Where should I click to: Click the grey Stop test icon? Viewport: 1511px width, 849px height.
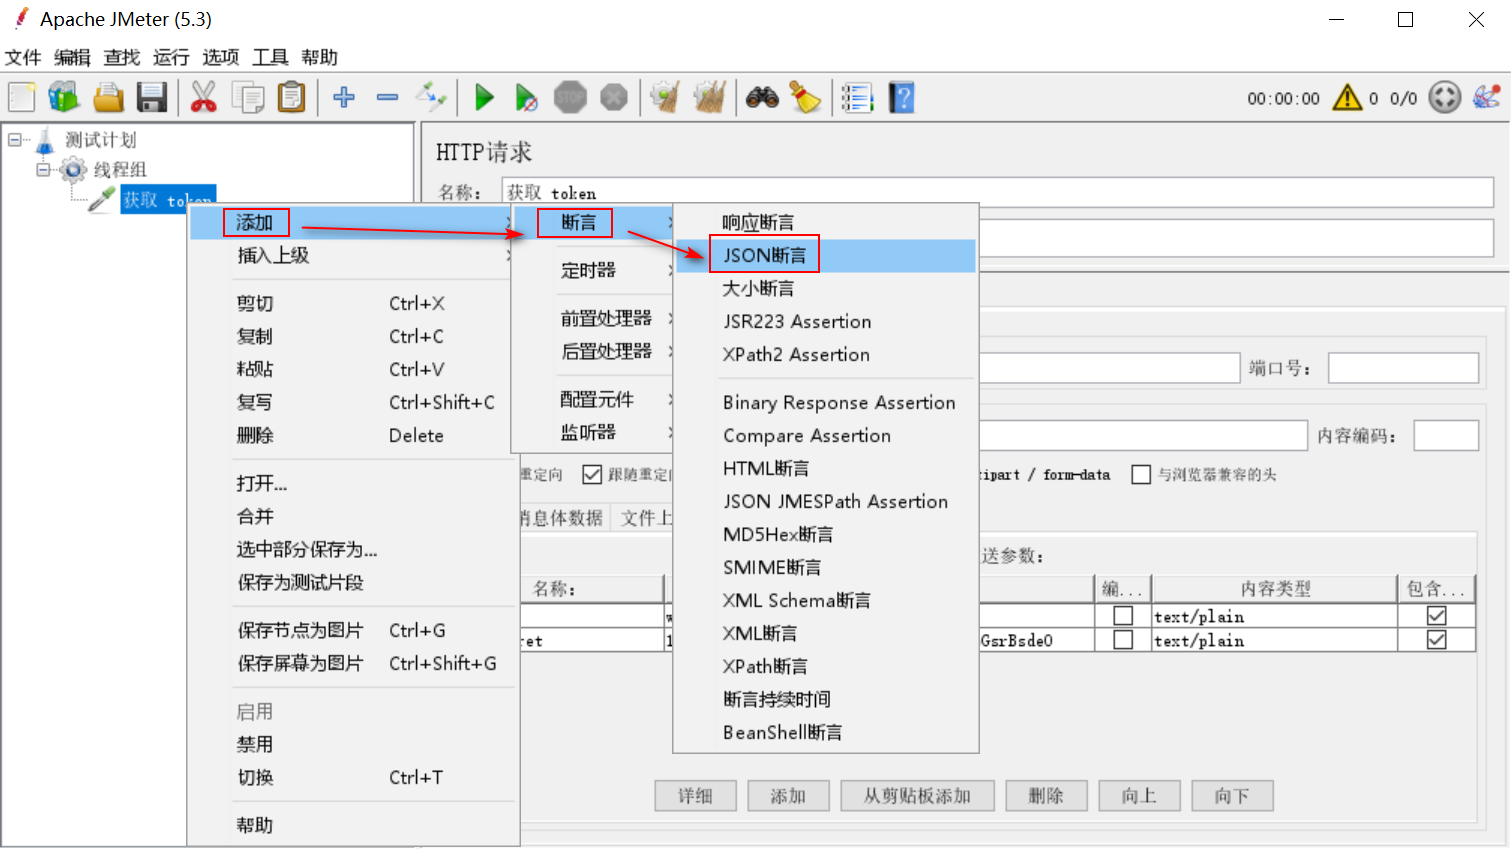click(x=571, y=97)
